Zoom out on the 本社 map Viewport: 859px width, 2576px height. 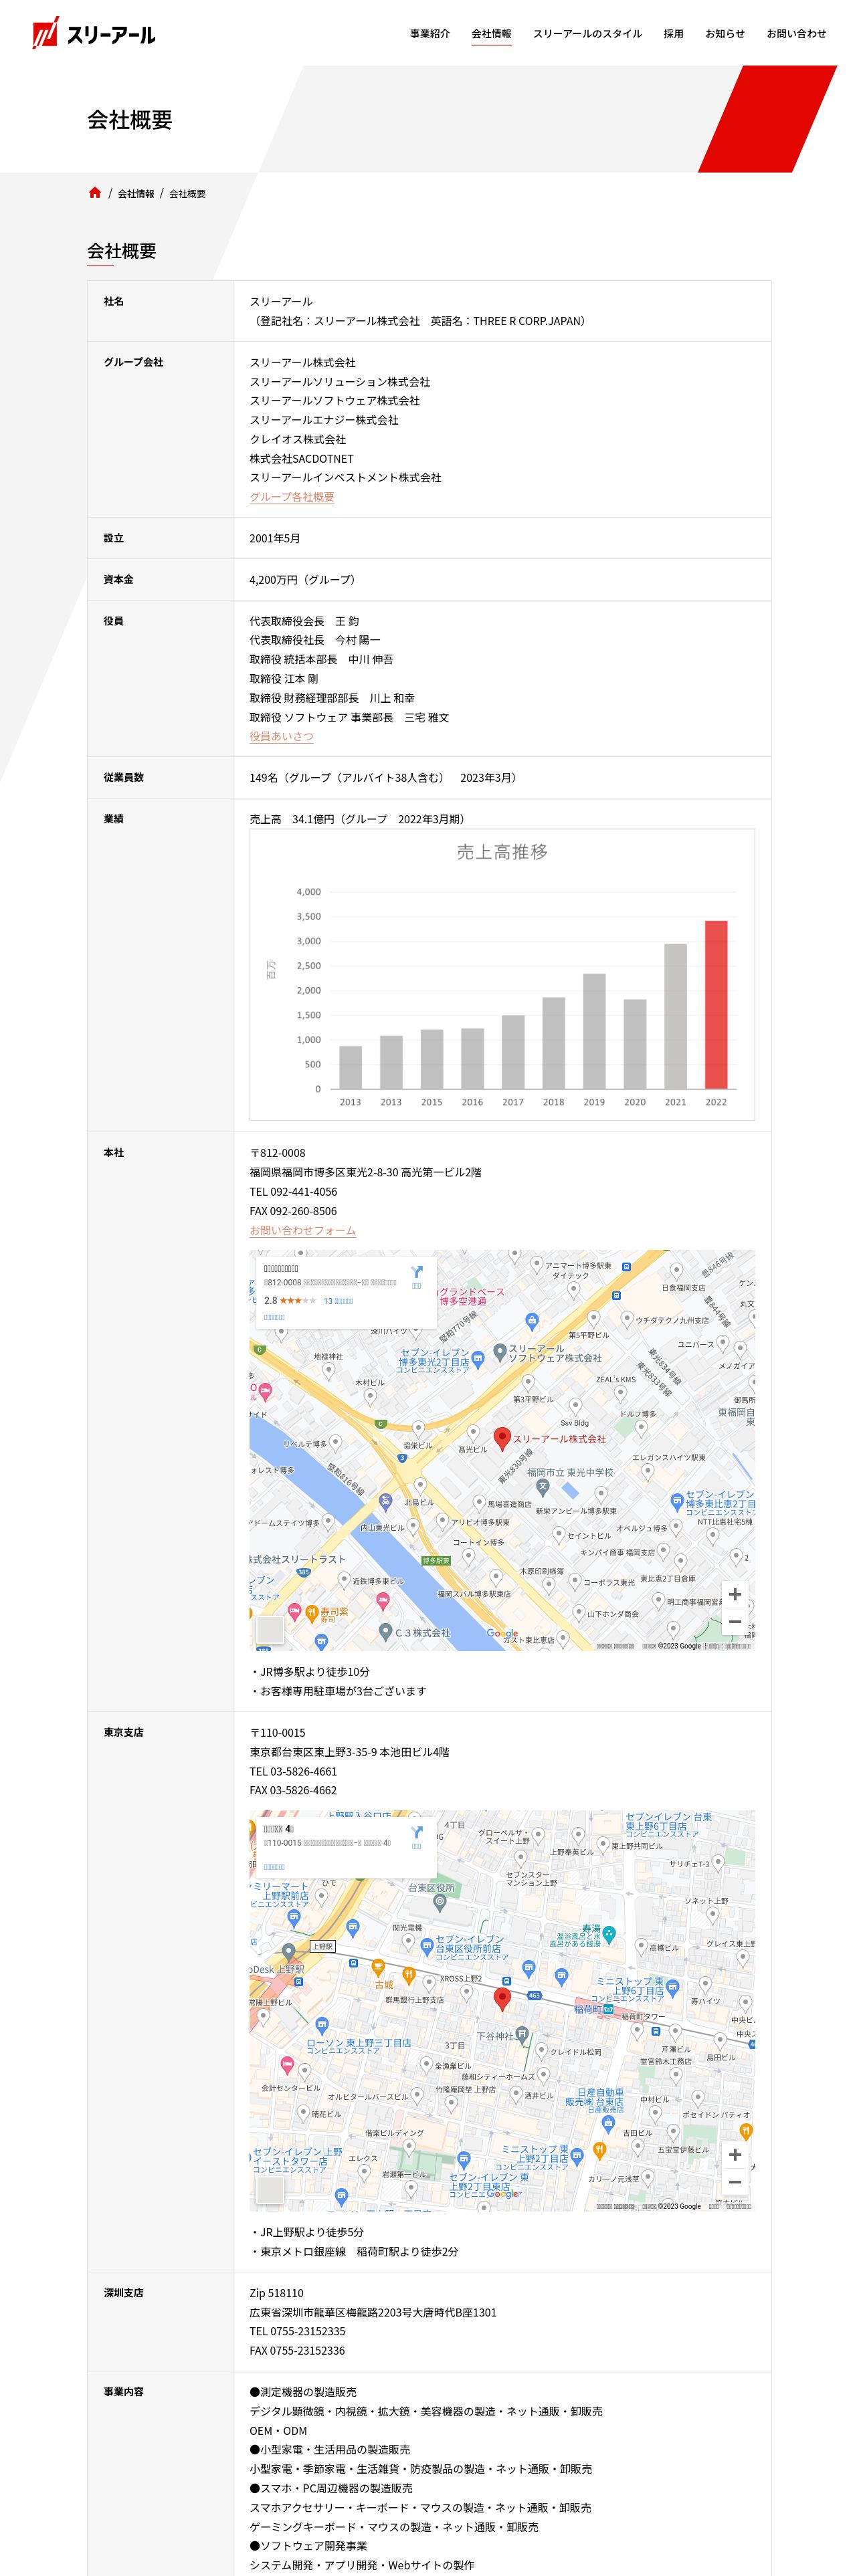pos(735,1621)
